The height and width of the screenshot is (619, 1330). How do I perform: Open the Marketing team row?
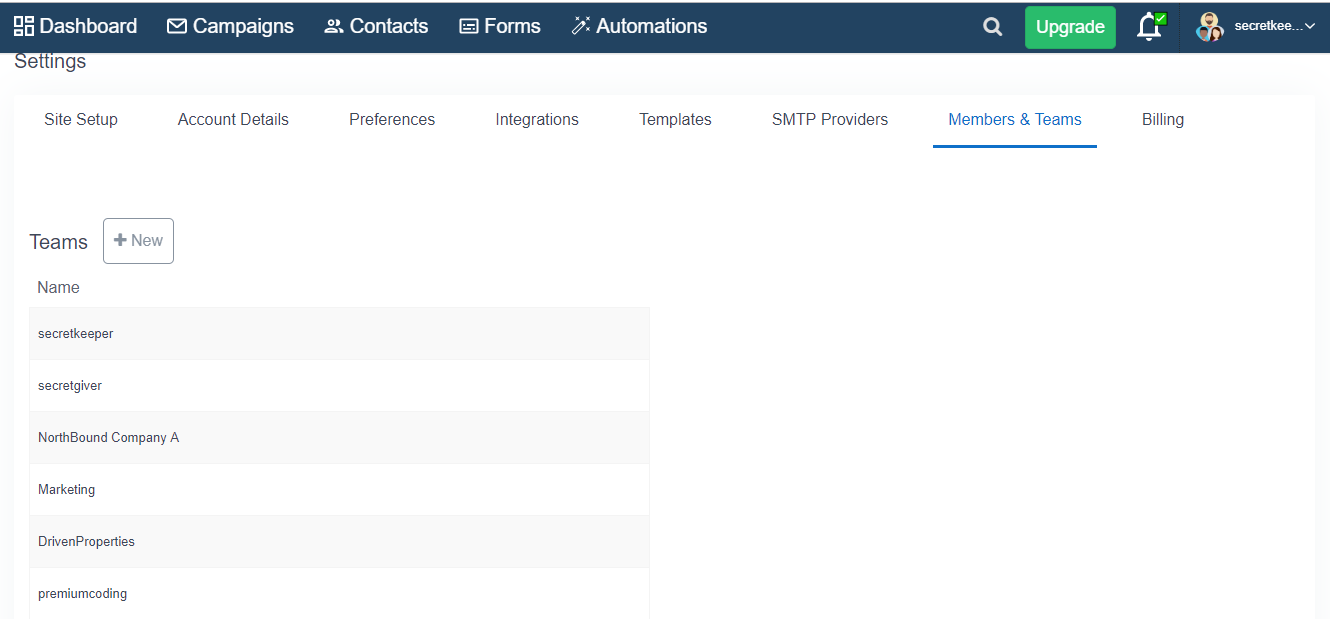click(339, 490)
